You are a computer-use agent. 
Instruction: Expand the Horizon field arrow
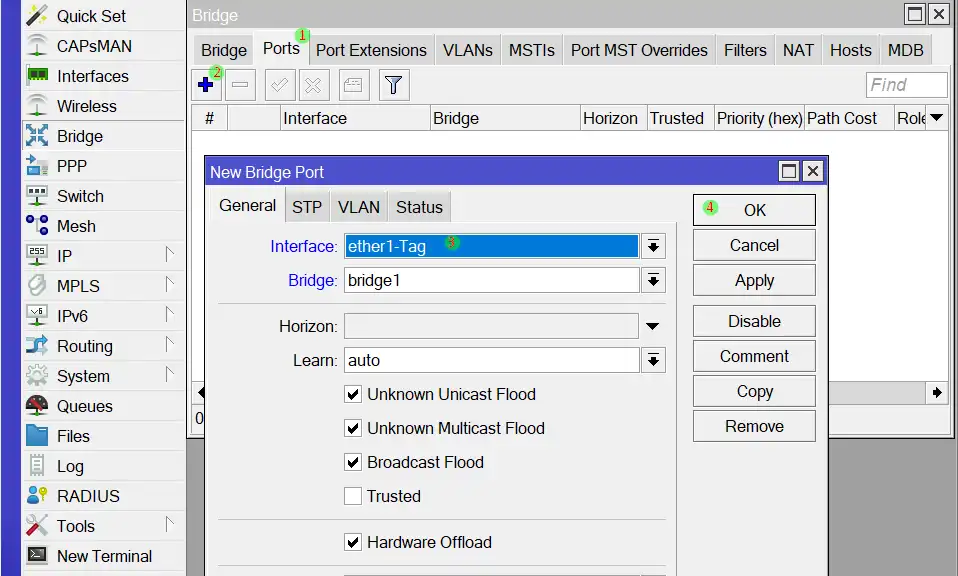653,326
